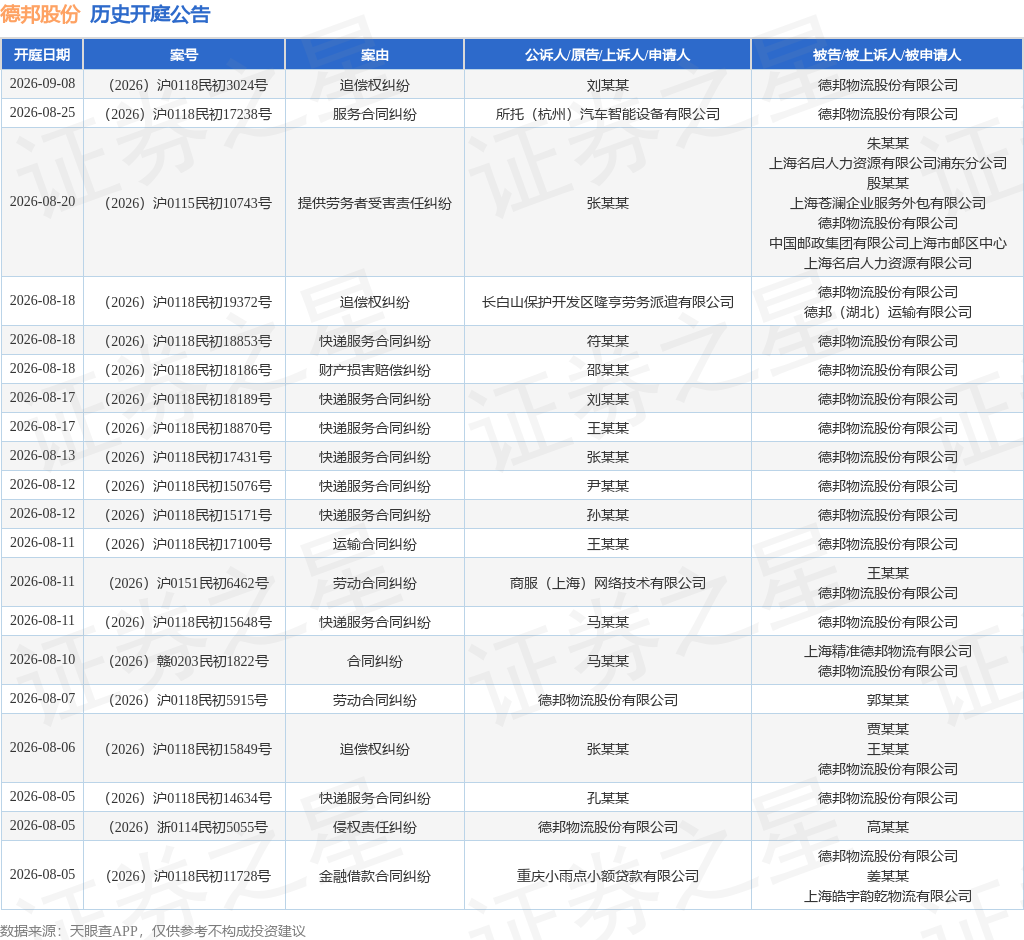This screenshot has height=940, width=1024.
Task: Click plaintiff 重庆小雨点小额贷款有限公司
Action: [x=607, y=876]
